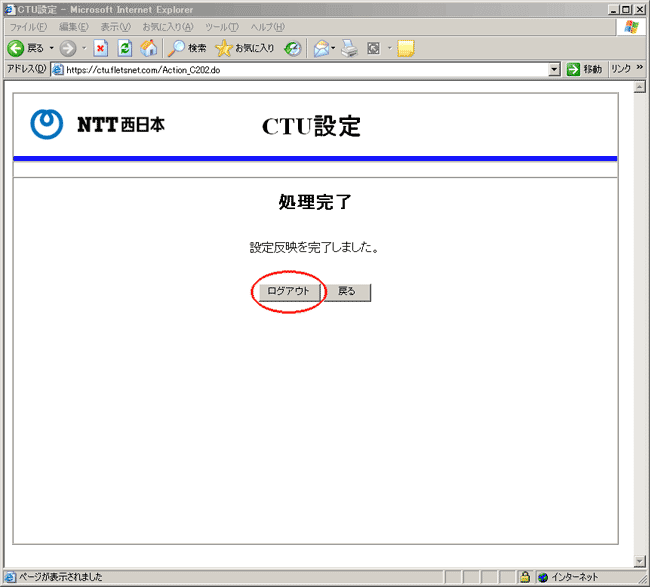Open the 編集(E) menu
This screenshot has width=650, height=587.
74,27
